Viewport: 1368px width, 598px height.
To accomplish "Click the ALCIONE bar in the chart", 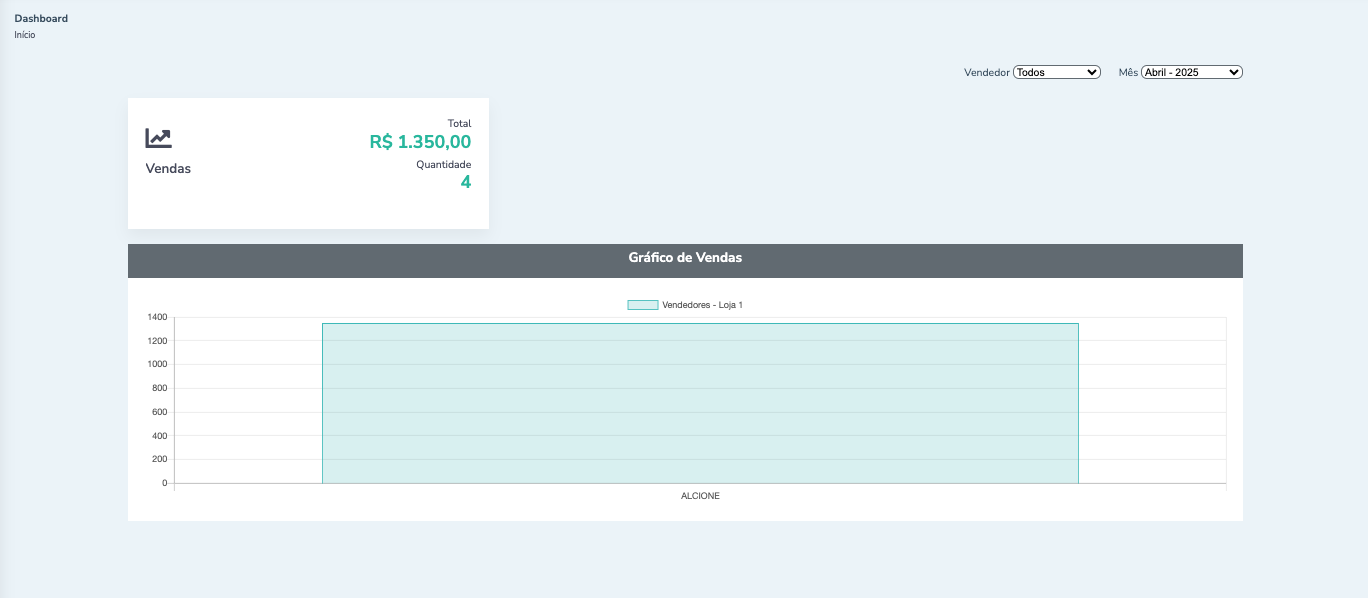I will click(700, 403).
